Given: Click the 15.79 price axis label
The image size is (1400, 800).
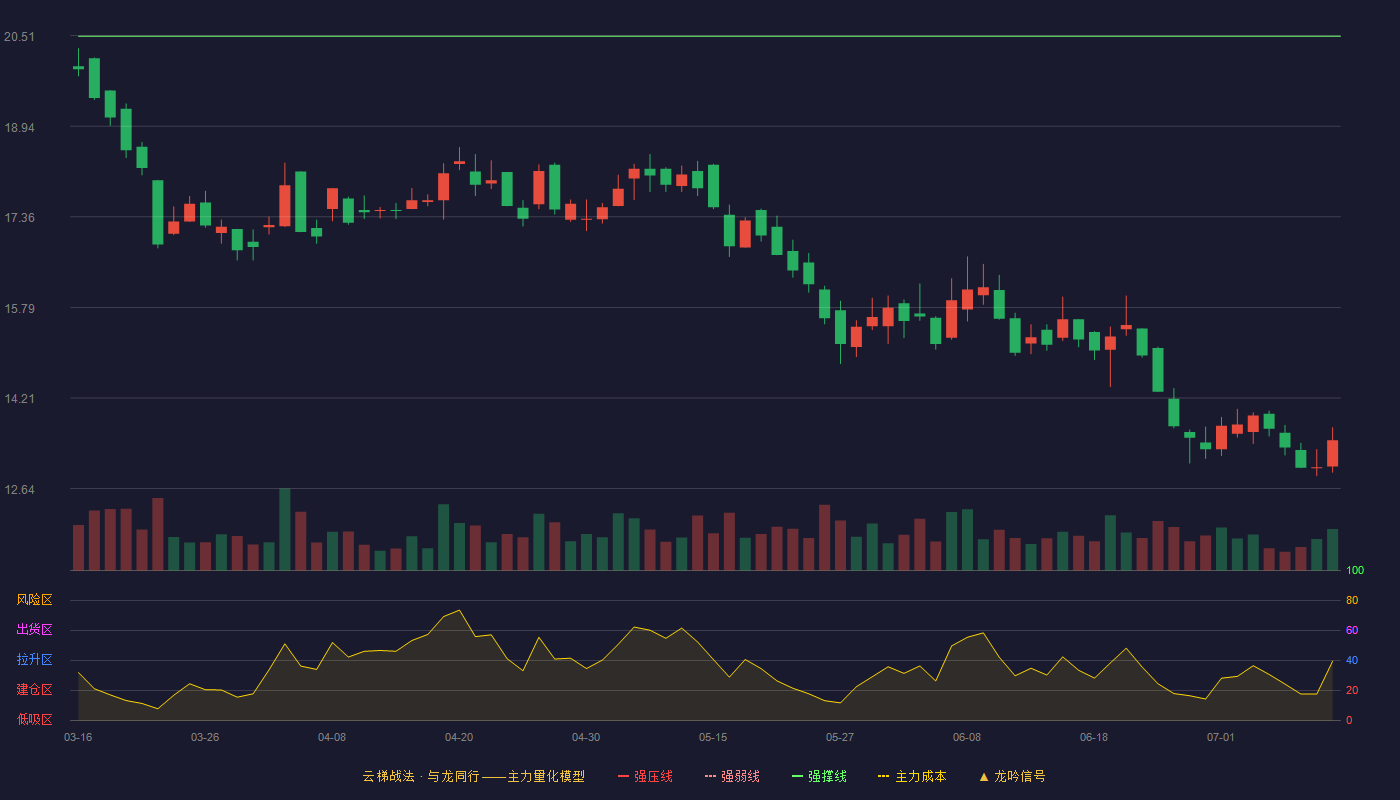Looking at the screenshot, I should point(19,309).
